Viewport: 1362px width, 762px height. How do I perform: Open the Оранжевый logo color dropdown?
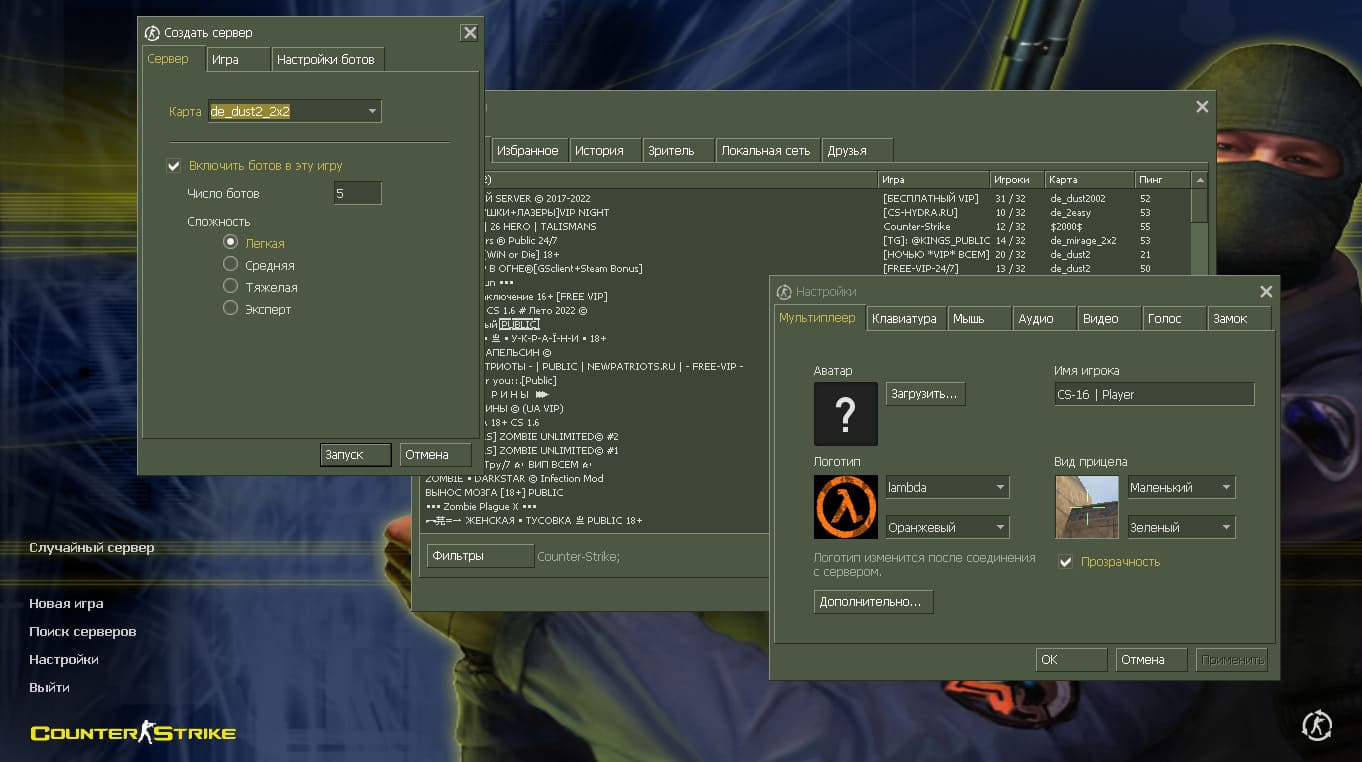tap(947, 527)
